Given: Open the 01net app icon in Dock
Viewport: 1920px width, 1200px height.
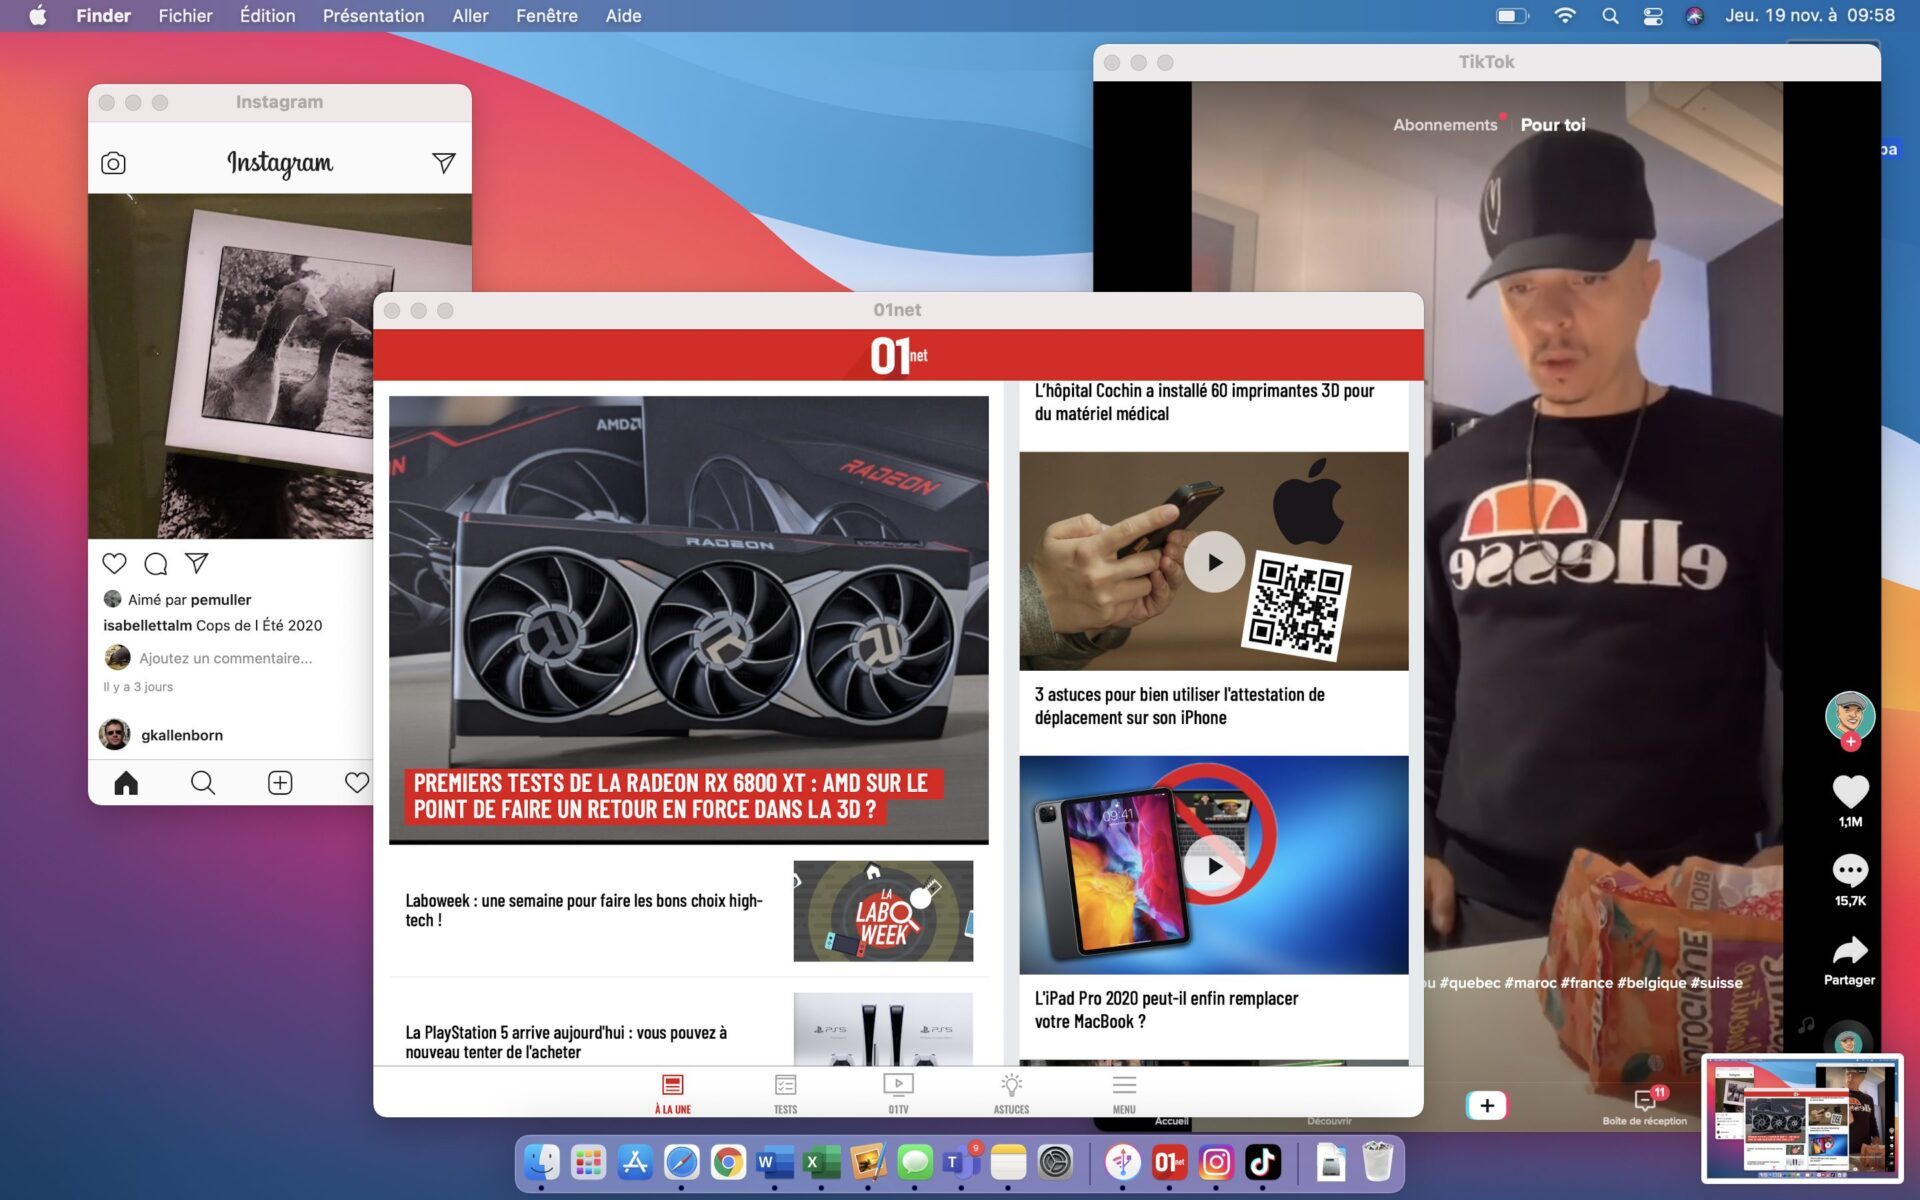Looking at the screenshot, I should point(1169,1162).
